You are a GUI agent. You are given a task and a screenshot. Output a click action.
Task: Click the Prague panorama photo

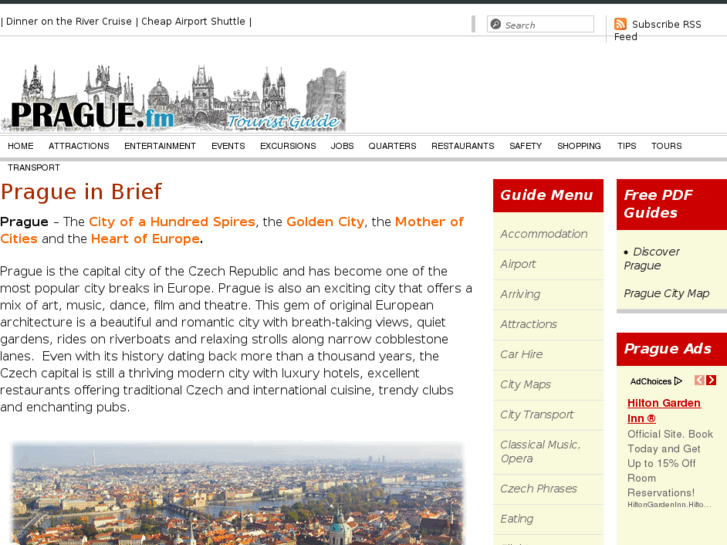pos(237,493)
